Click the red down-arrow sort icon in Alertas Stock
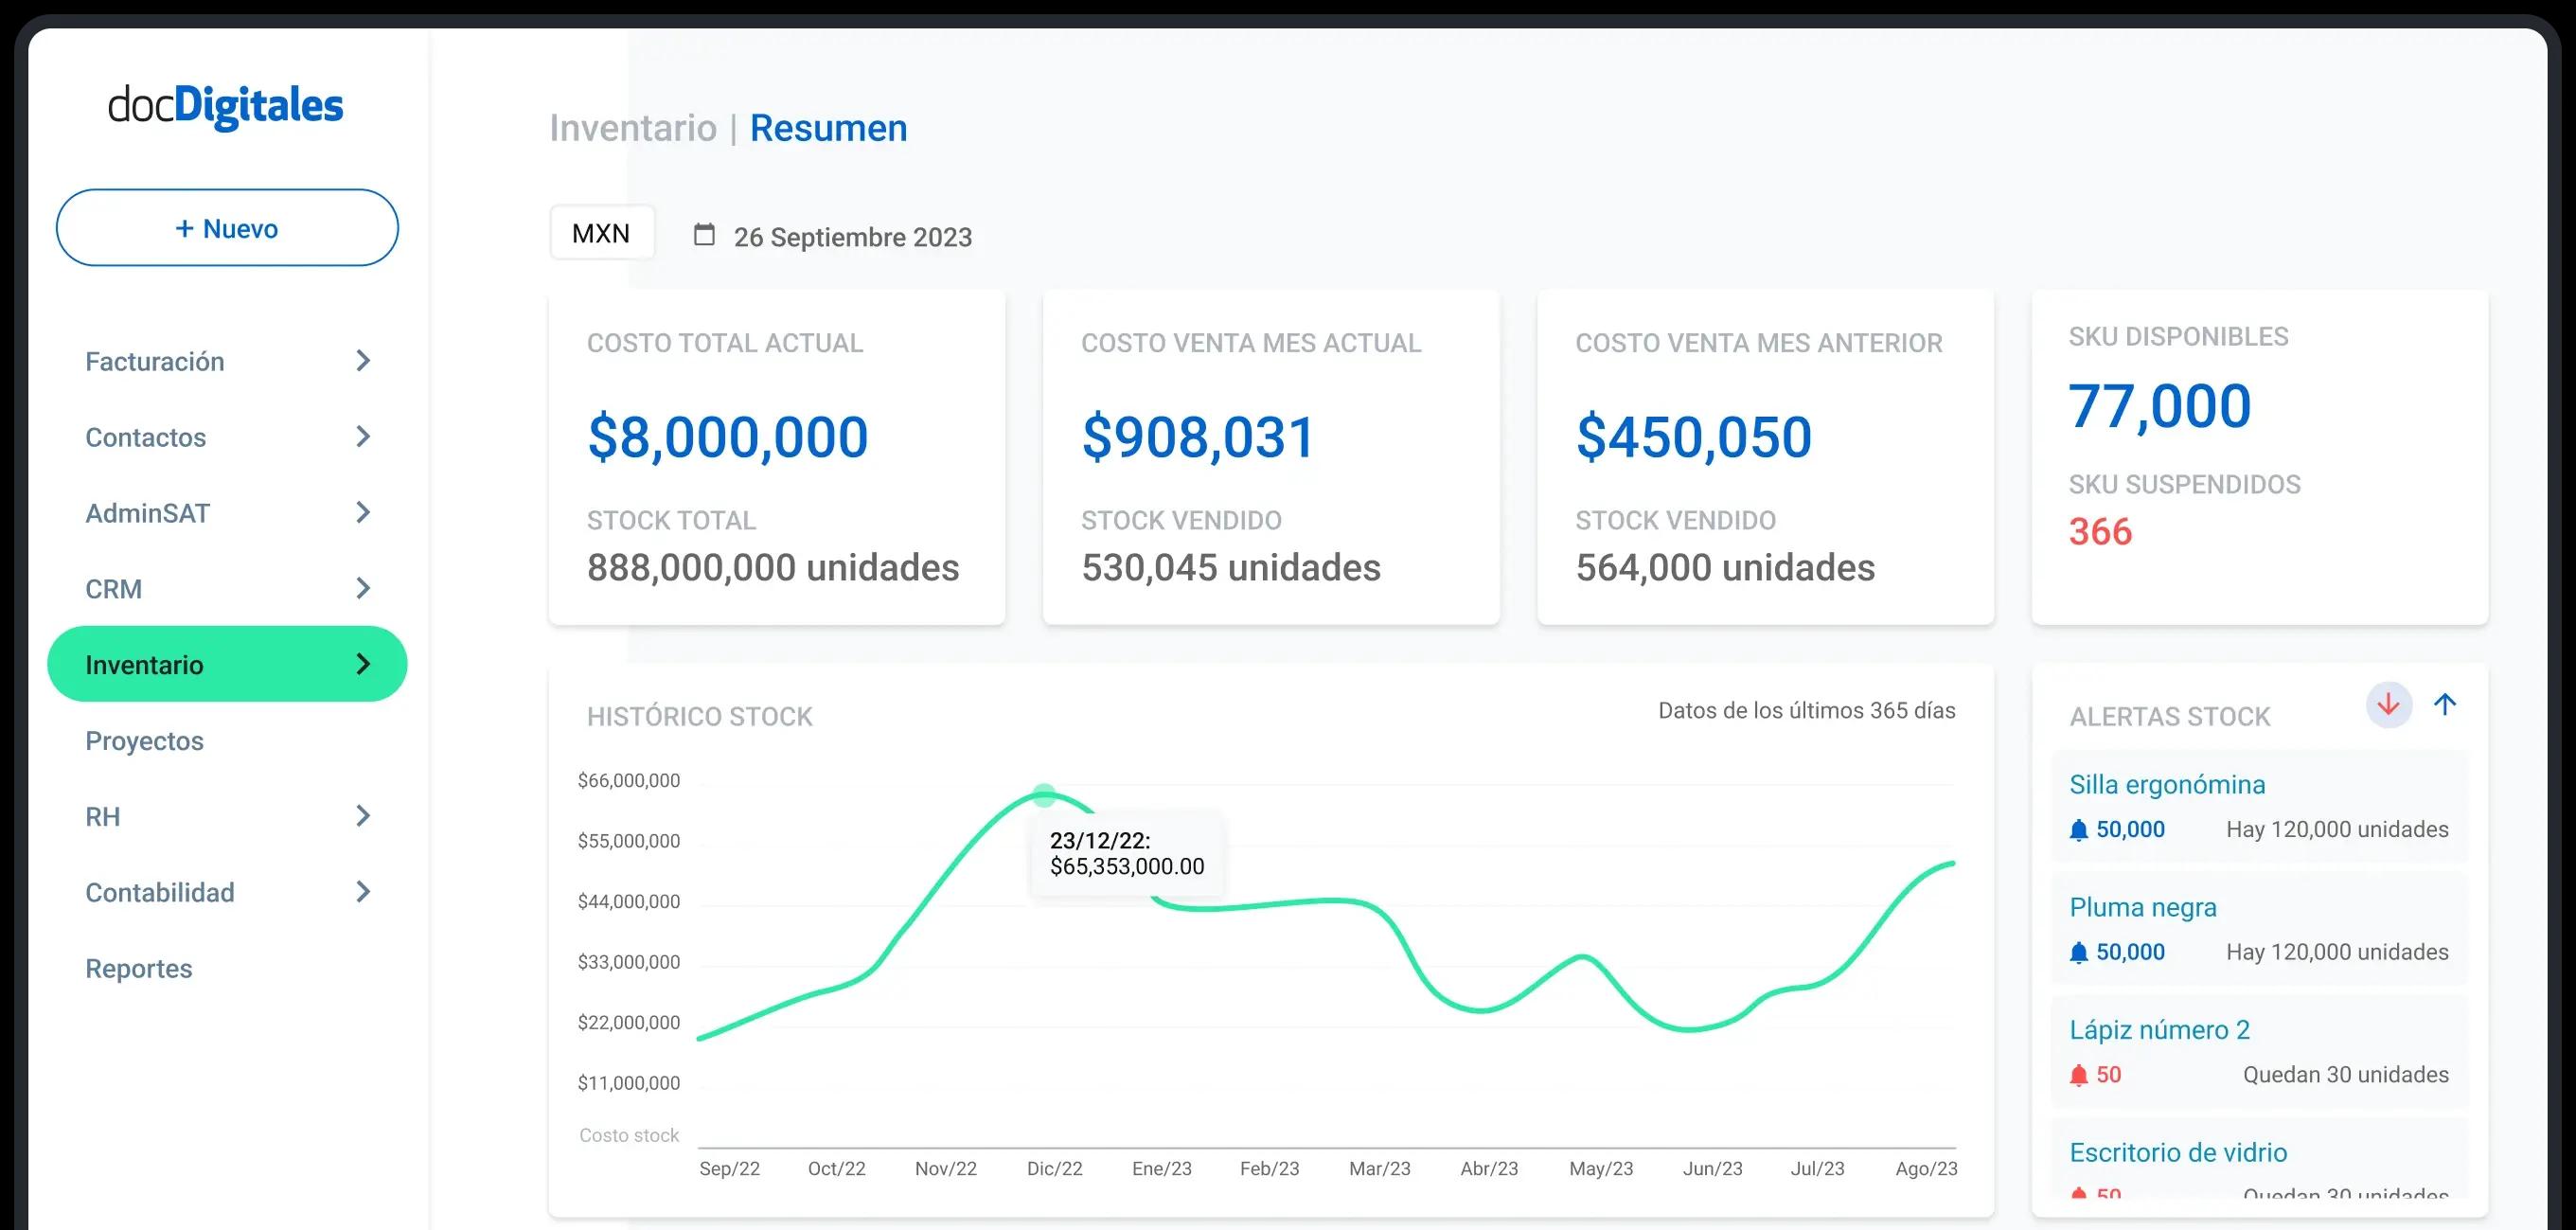 tap(2388, 705)
